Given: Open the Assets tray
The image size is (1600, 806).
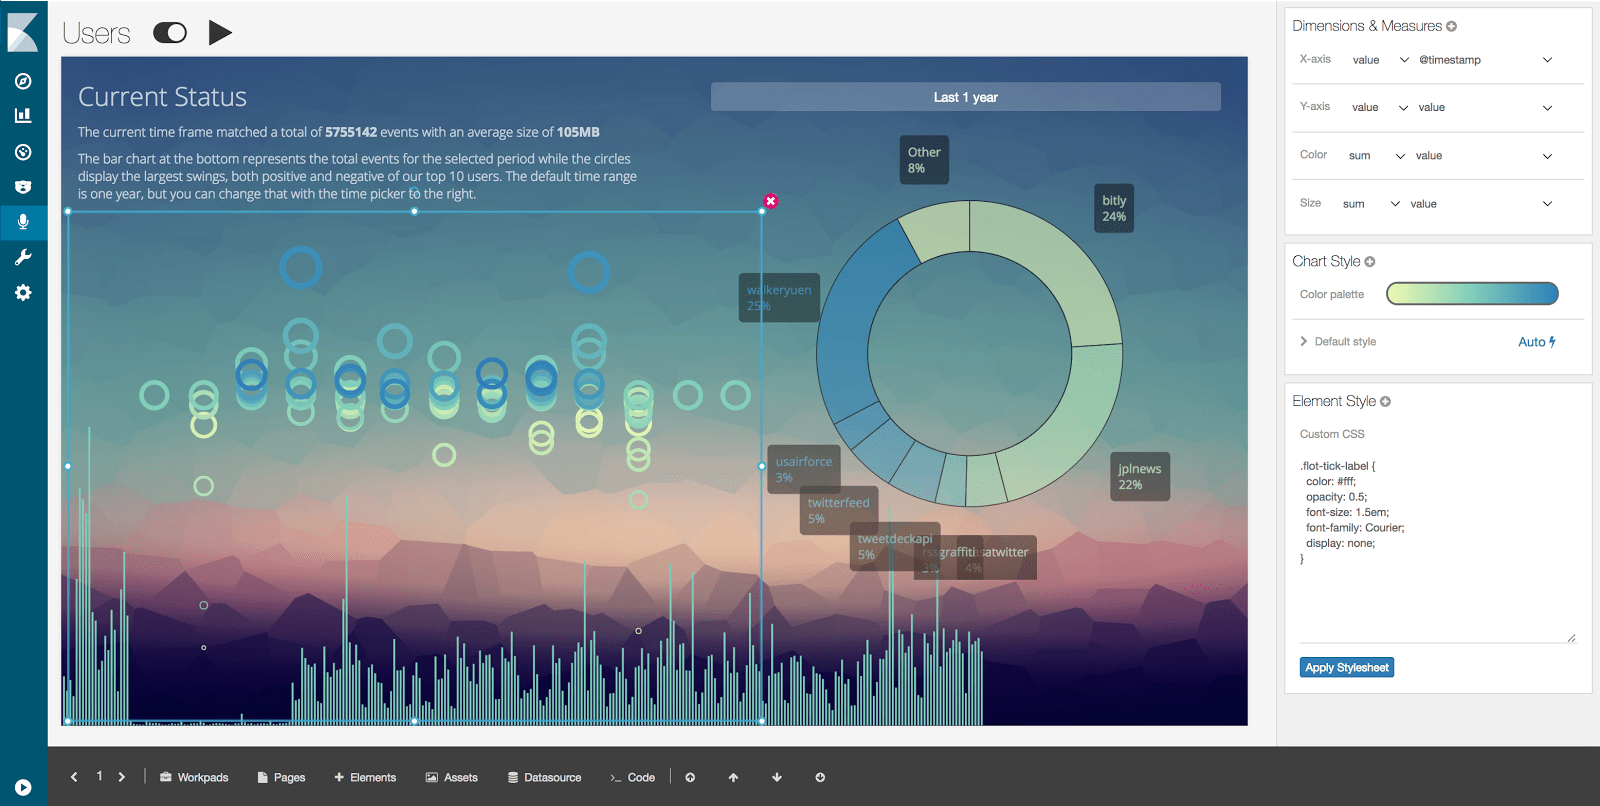Looking at the screenshot, I should click(452, 777).
